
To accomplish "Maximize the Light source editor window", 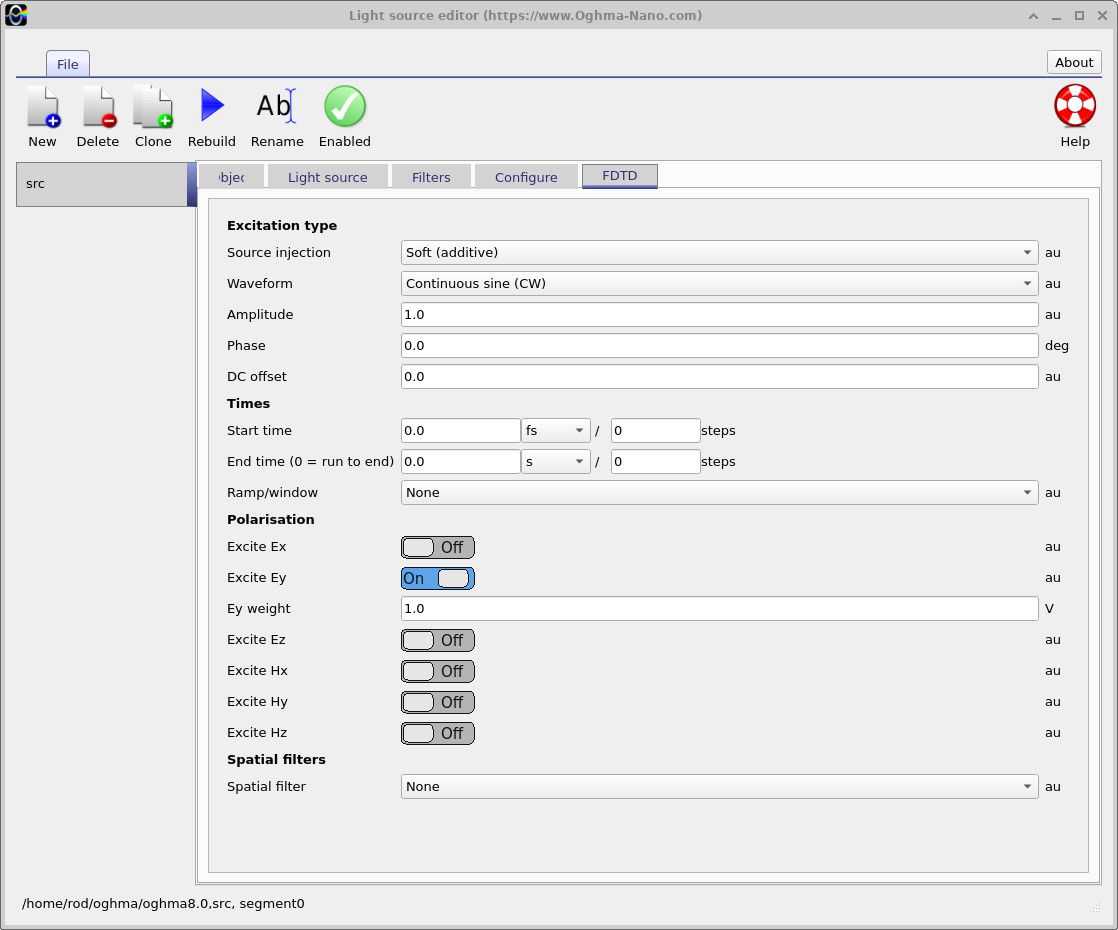I will [x=1079, y=15].
